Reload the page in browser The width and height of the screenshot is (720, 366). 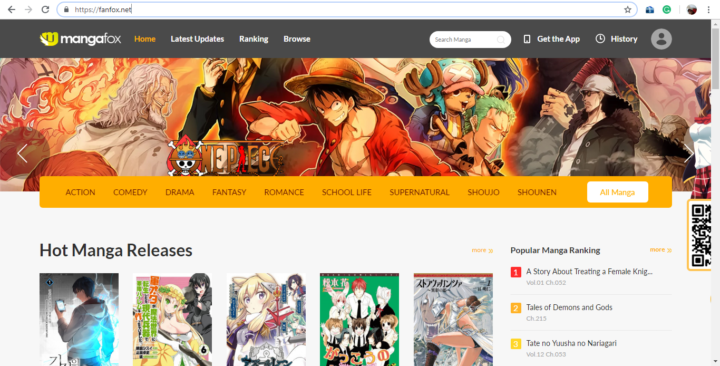point(45,10)
